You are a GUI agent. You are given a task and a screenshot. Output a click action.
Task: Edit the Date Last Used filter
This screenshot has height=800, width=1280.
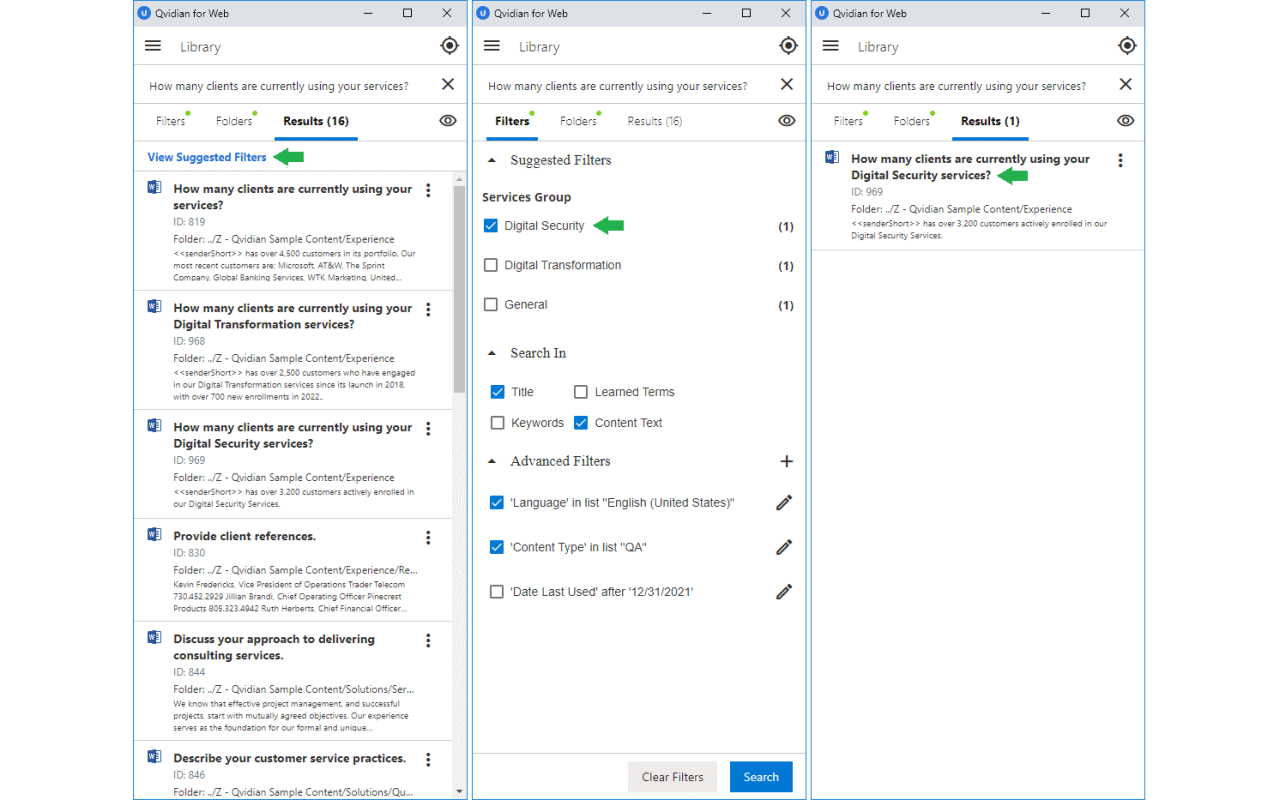click(x=784, y=592)
